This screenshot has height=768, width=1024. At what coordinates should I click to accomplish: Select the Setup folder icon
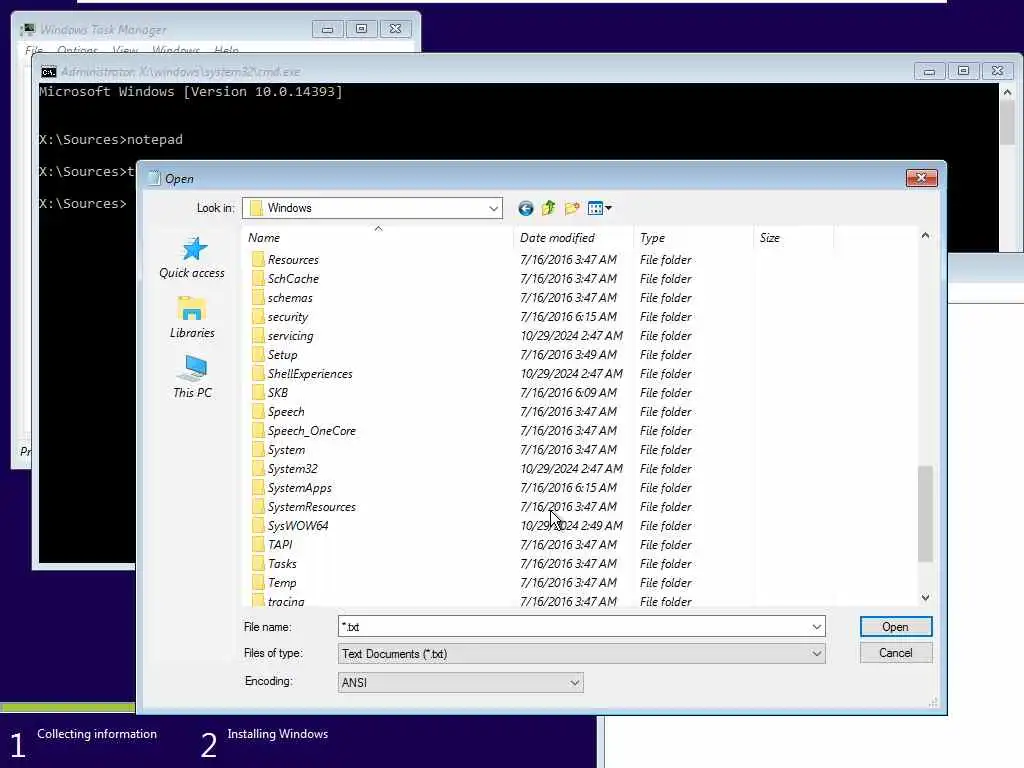point(258,355)
